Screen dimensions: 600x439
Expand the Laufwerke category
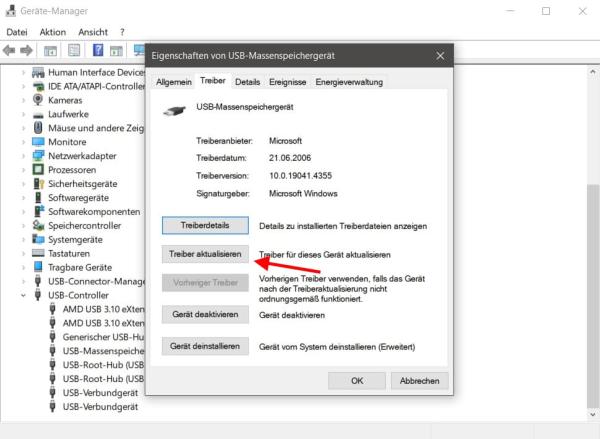tap(24, 114)
